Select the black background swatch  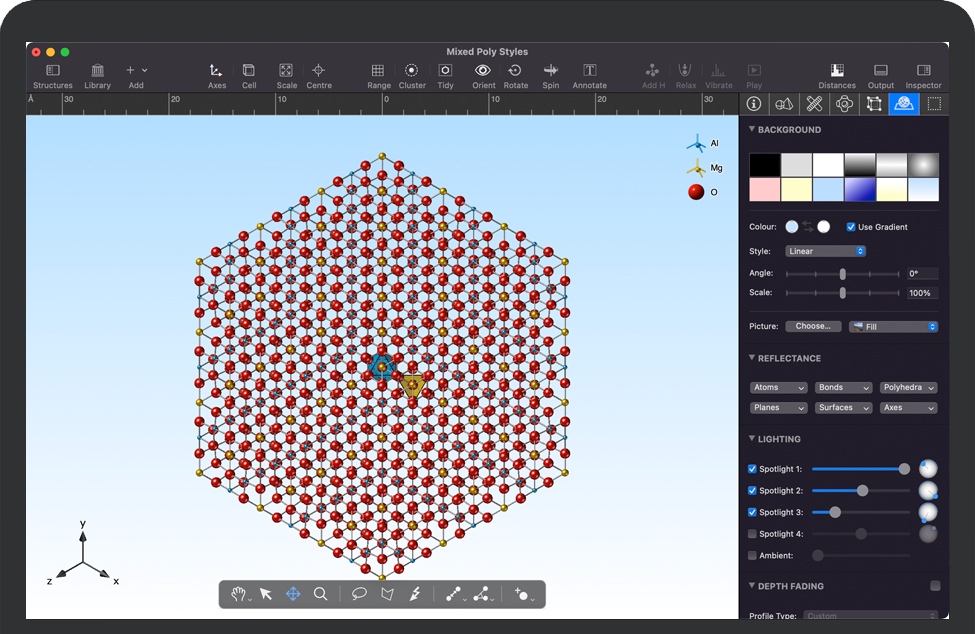765,165
